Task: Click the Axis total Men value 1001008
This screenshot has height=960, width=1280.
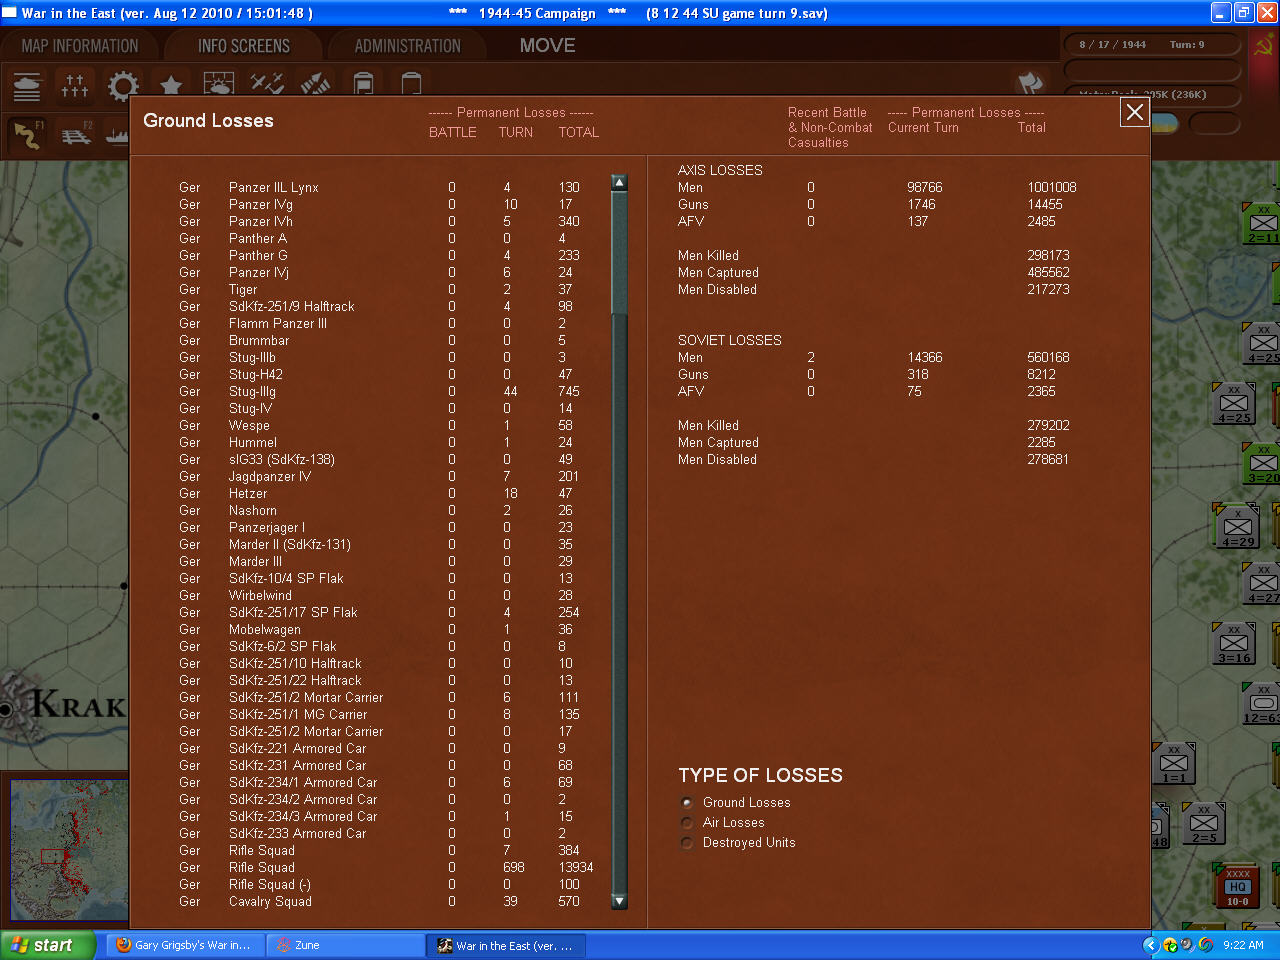Action: 1052,187
